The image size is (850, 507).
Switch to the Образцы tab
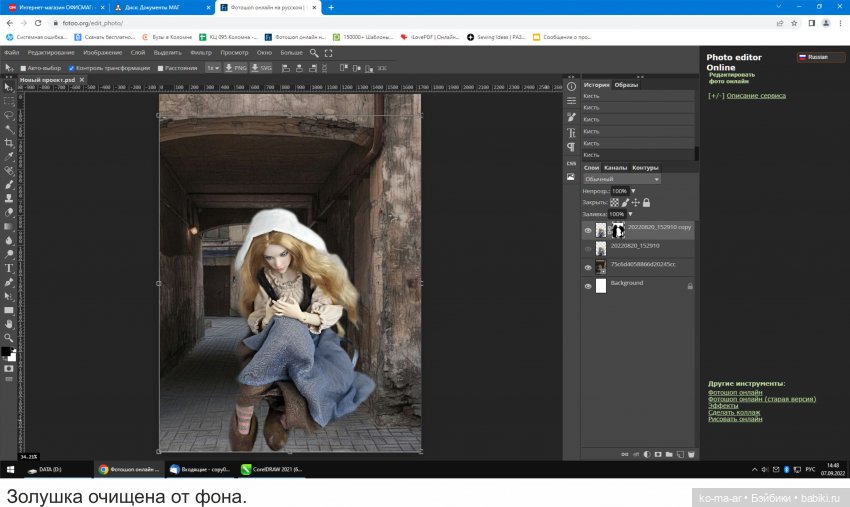point(626,85)
